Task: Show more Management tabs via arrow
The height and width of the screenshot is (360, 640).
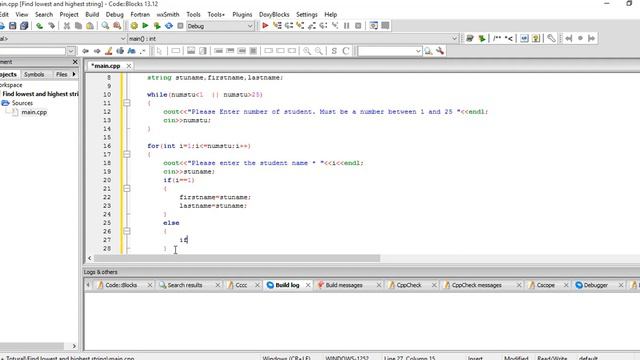Action: [x=74, y=74]
